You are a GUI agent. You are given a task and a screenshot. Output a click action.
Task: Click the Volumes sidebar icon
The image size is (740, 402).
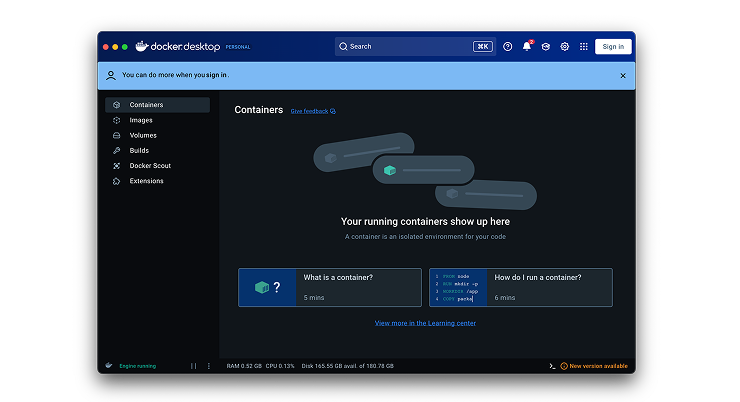pos(117,135)
